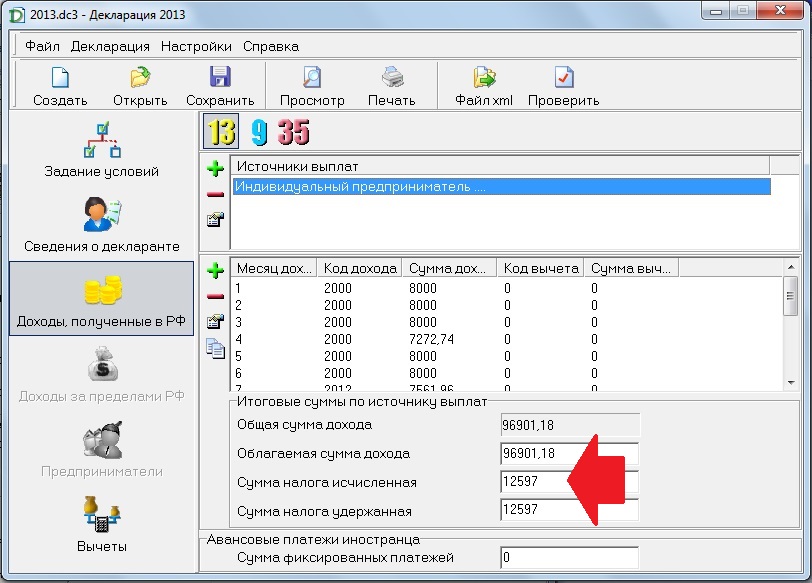Open Сведения о декларанте section
This screenshot has height=583, width=812.
point(101,225)
